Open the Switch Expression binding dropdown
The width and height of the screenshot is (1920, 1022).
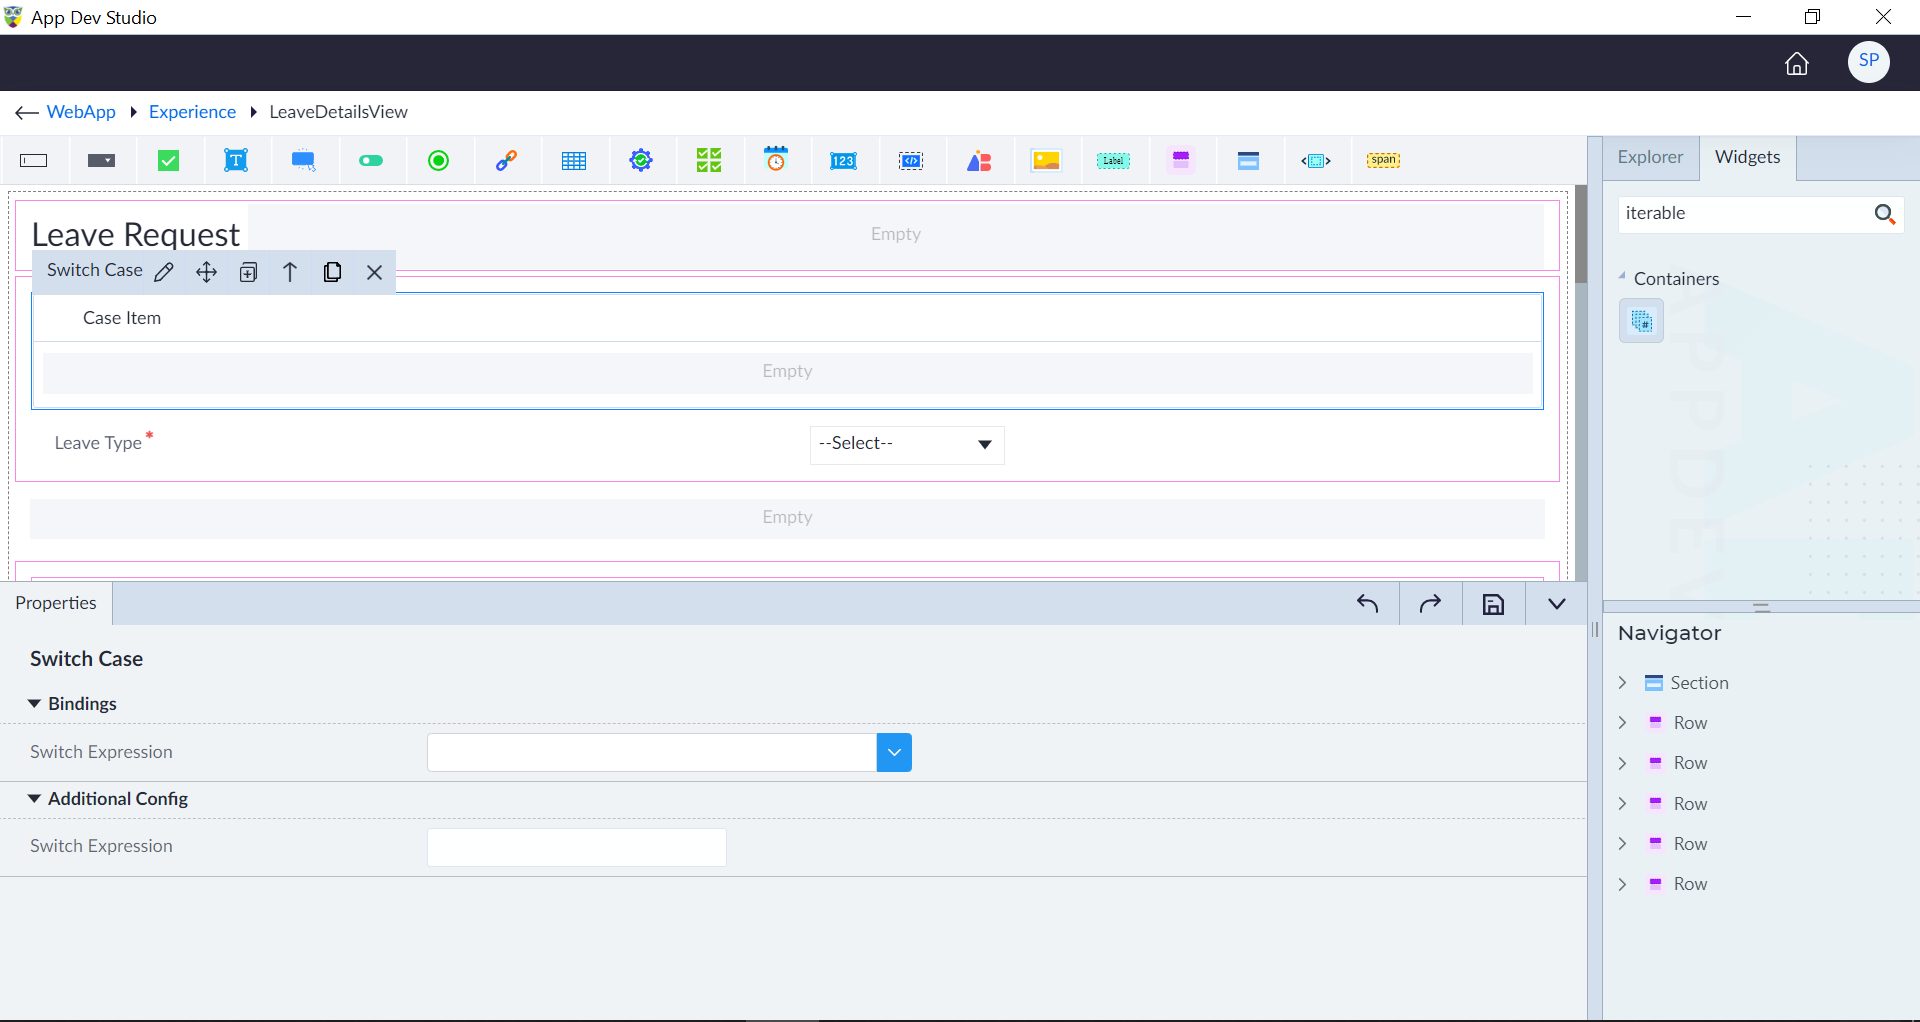[894, 753]
